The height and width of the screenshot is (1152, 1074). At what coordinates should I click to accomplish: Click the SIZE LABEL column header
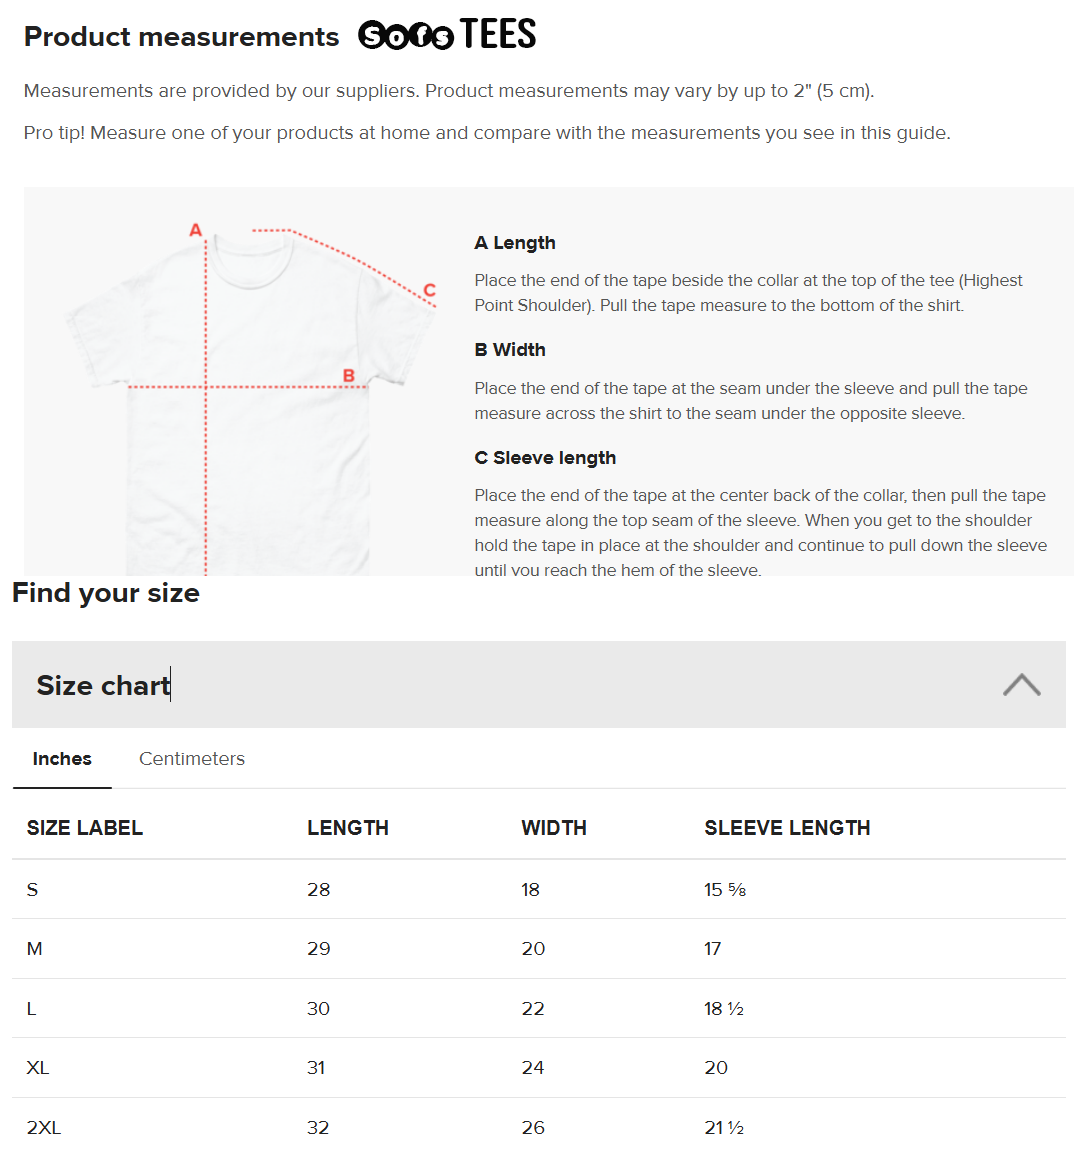pyautogui.click(x=85, y=828)
